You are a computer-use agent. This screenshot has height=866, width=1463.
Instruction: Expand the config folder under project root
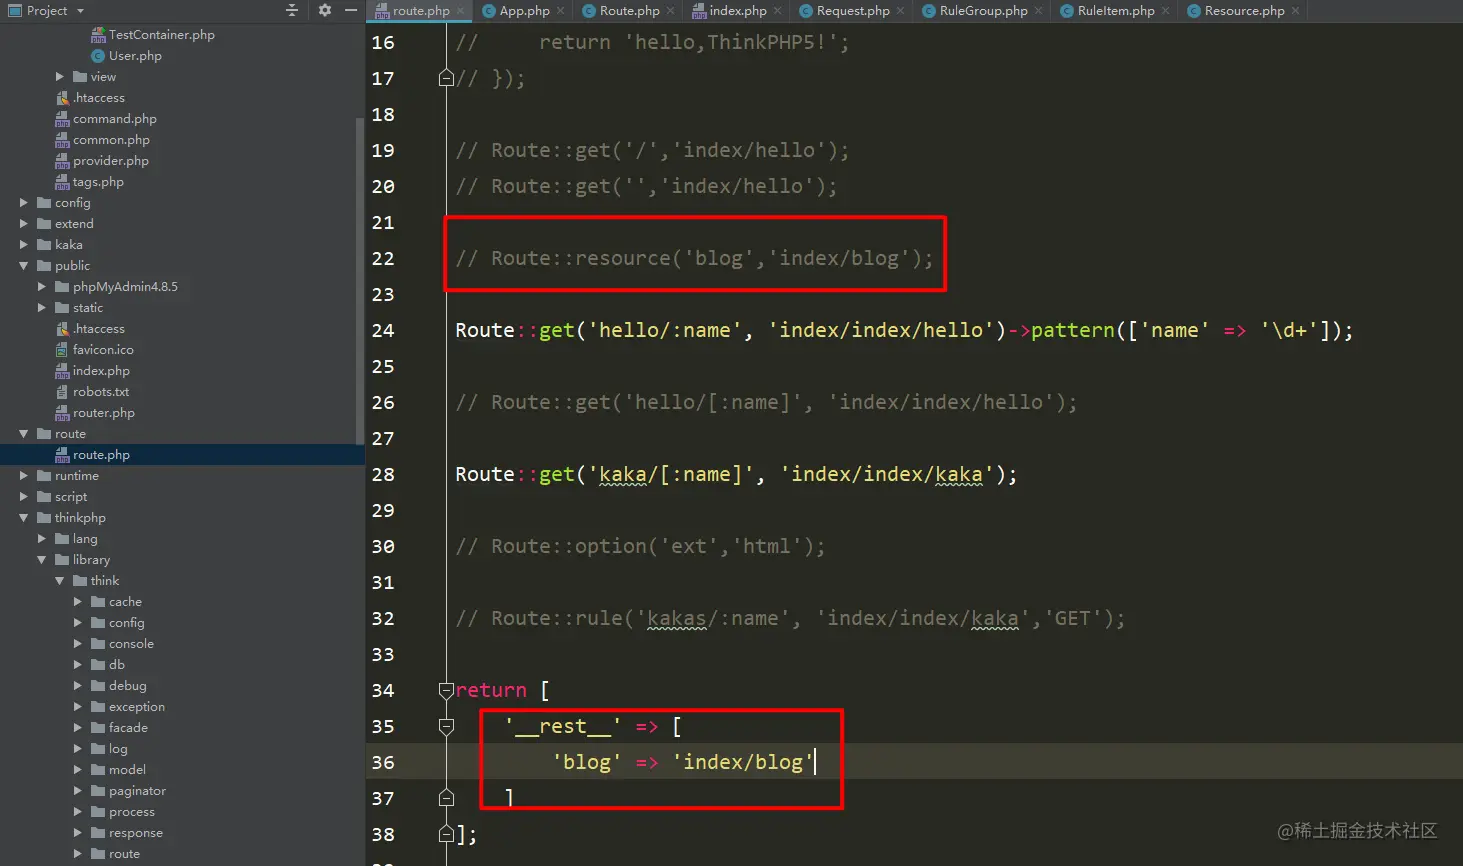click(x=24, y=203)
